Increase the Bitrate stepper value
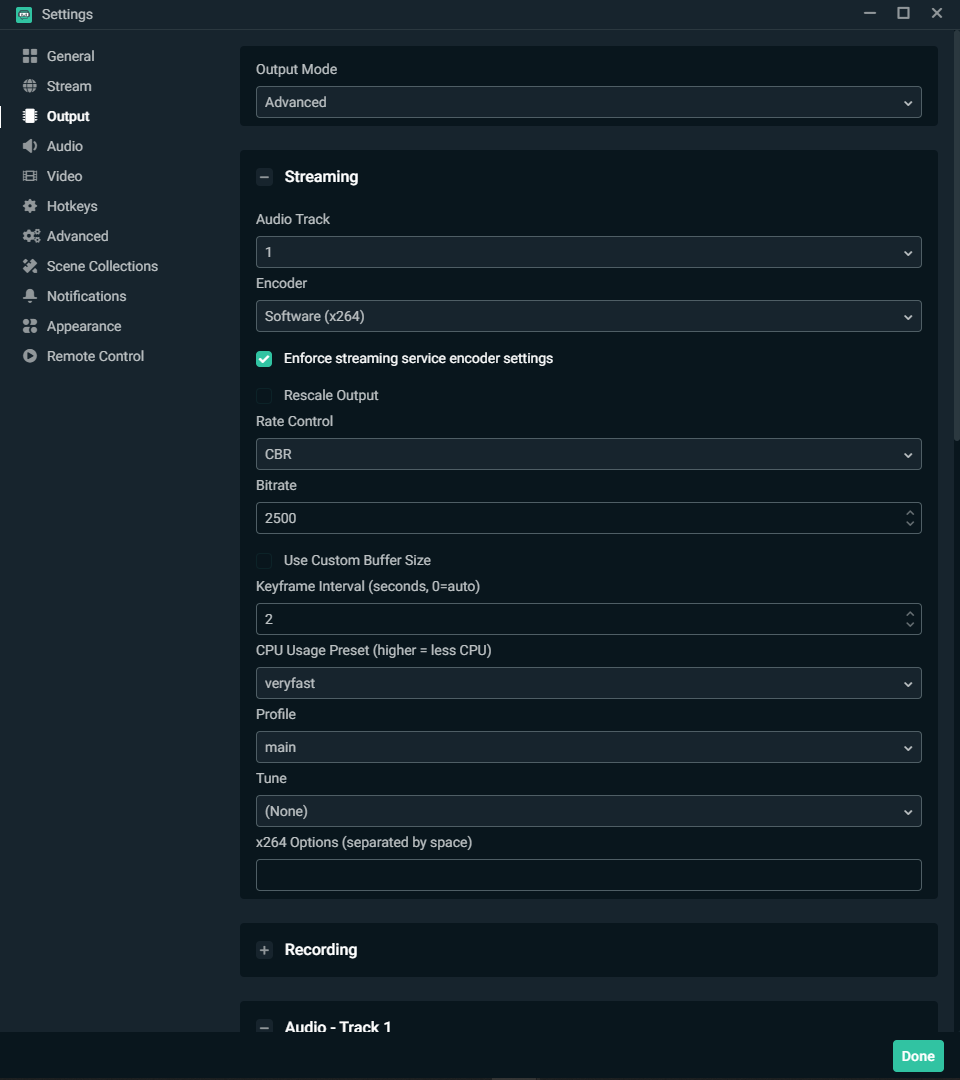The height and width of the screenshot is (1080, 960). 910,513
